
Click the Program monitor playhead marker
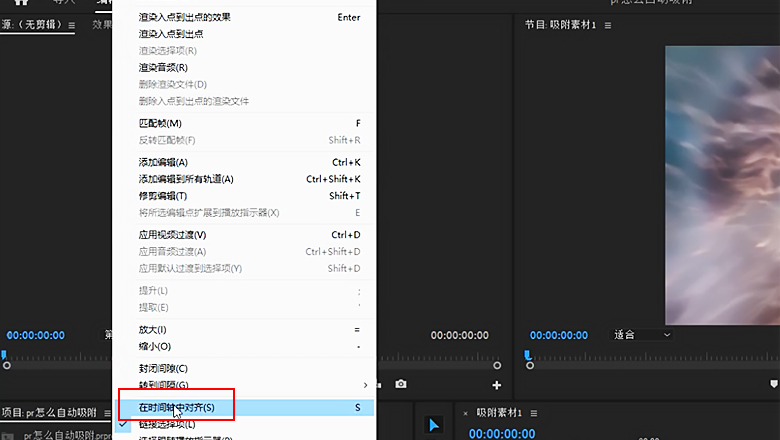coord(527,355)
